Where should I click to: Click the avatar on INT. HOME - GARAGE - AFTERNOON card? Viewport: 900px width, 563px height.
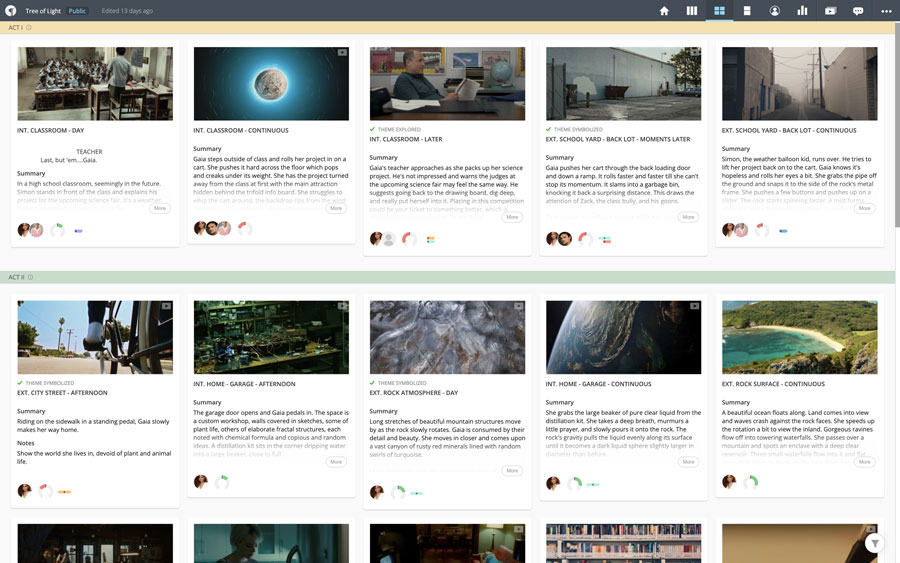pyautogui.click(x=201, y=482)
